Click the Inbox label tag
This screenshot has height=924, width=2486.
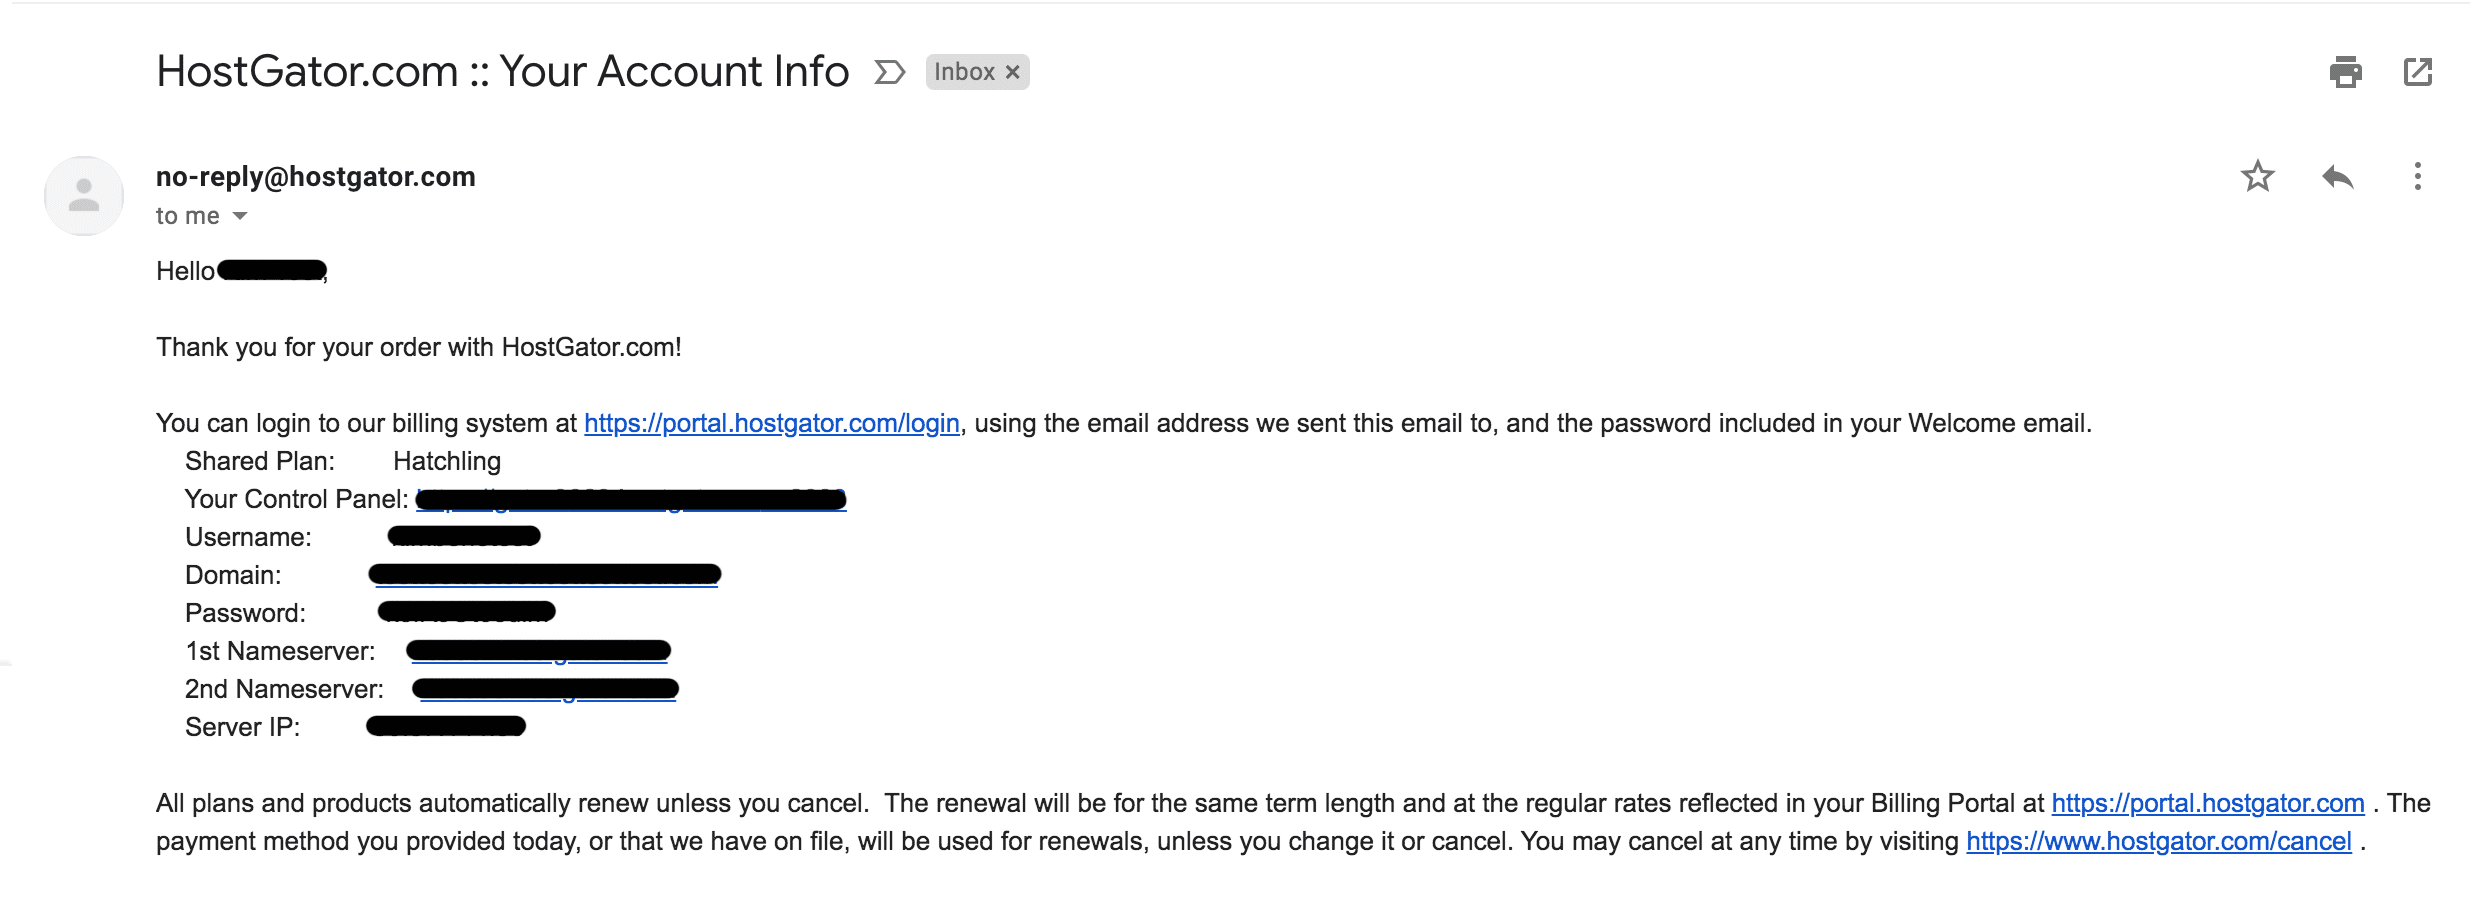click(x=964, y=72)
